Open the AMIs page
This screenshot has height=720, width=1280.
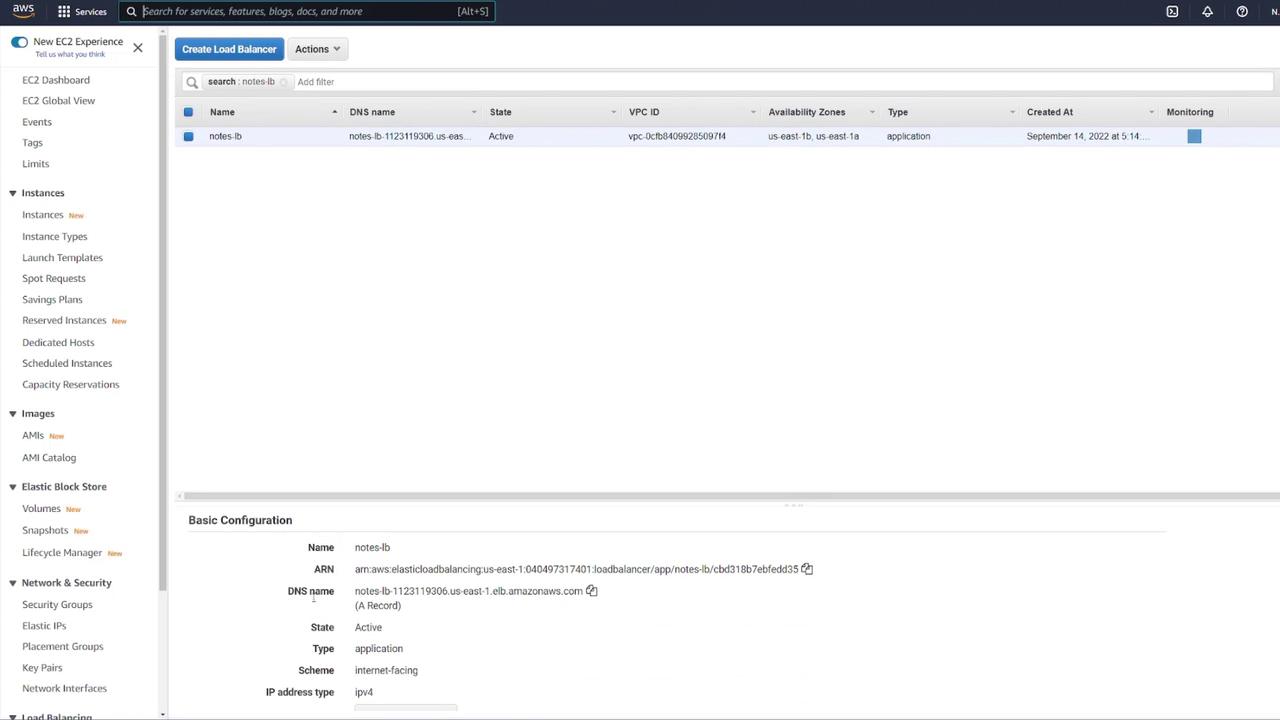tap(33, 436)
